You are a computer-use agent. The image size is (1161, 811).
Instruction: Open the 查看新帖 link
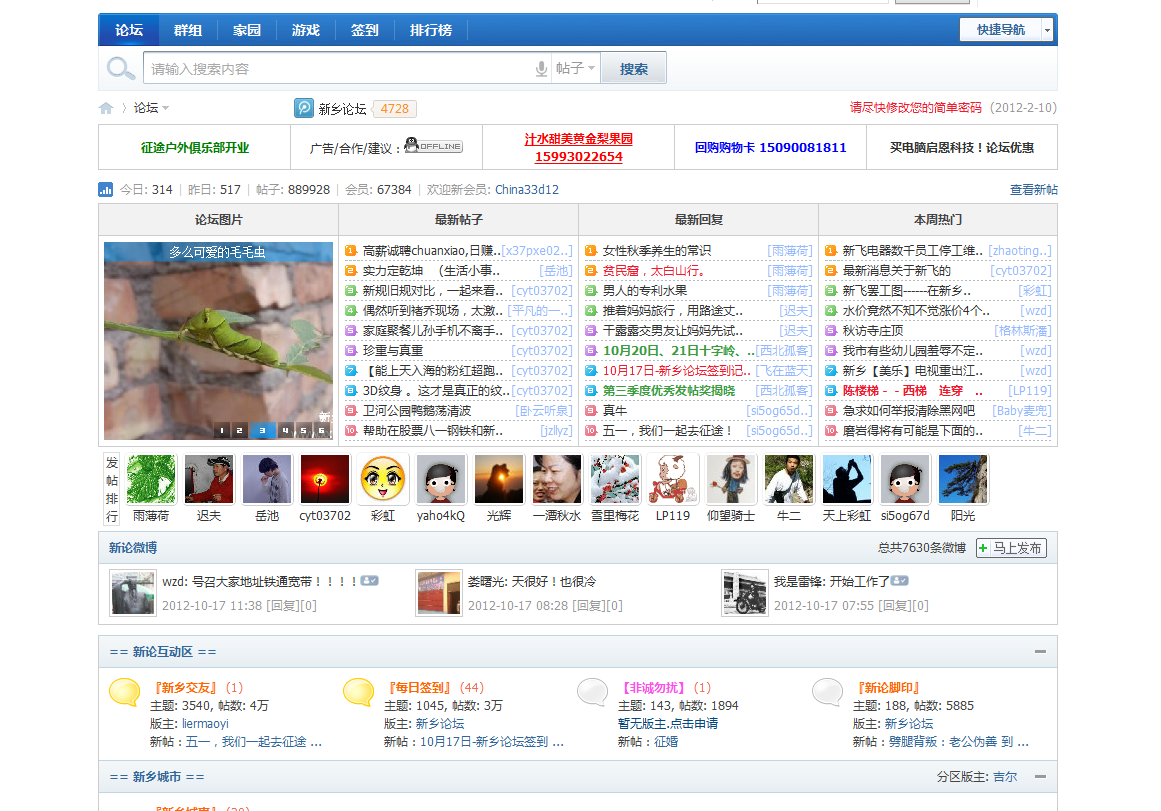[1033, 189]
